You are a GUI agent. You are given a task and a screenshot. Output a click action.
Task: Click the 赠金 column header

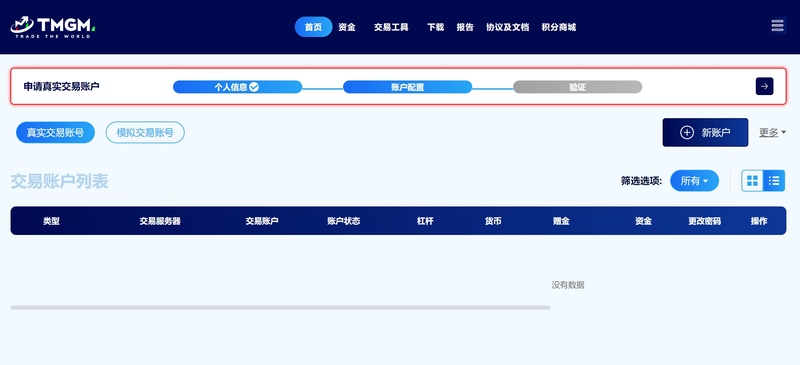561,221
